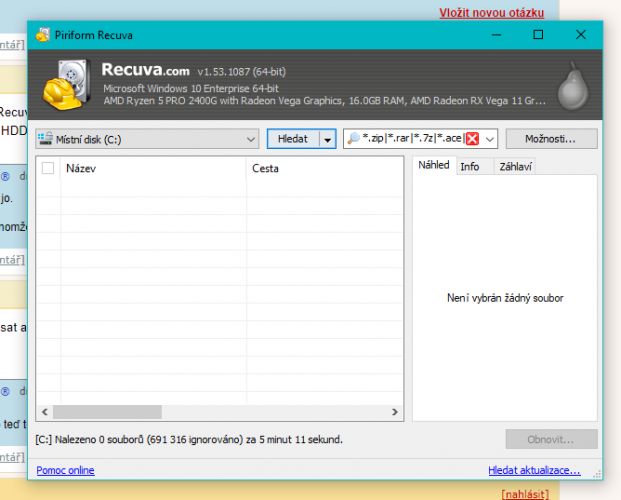Sort results by Cesta column header
The height and width of the screenshot is (500, 621).
(x=324, y=168)
